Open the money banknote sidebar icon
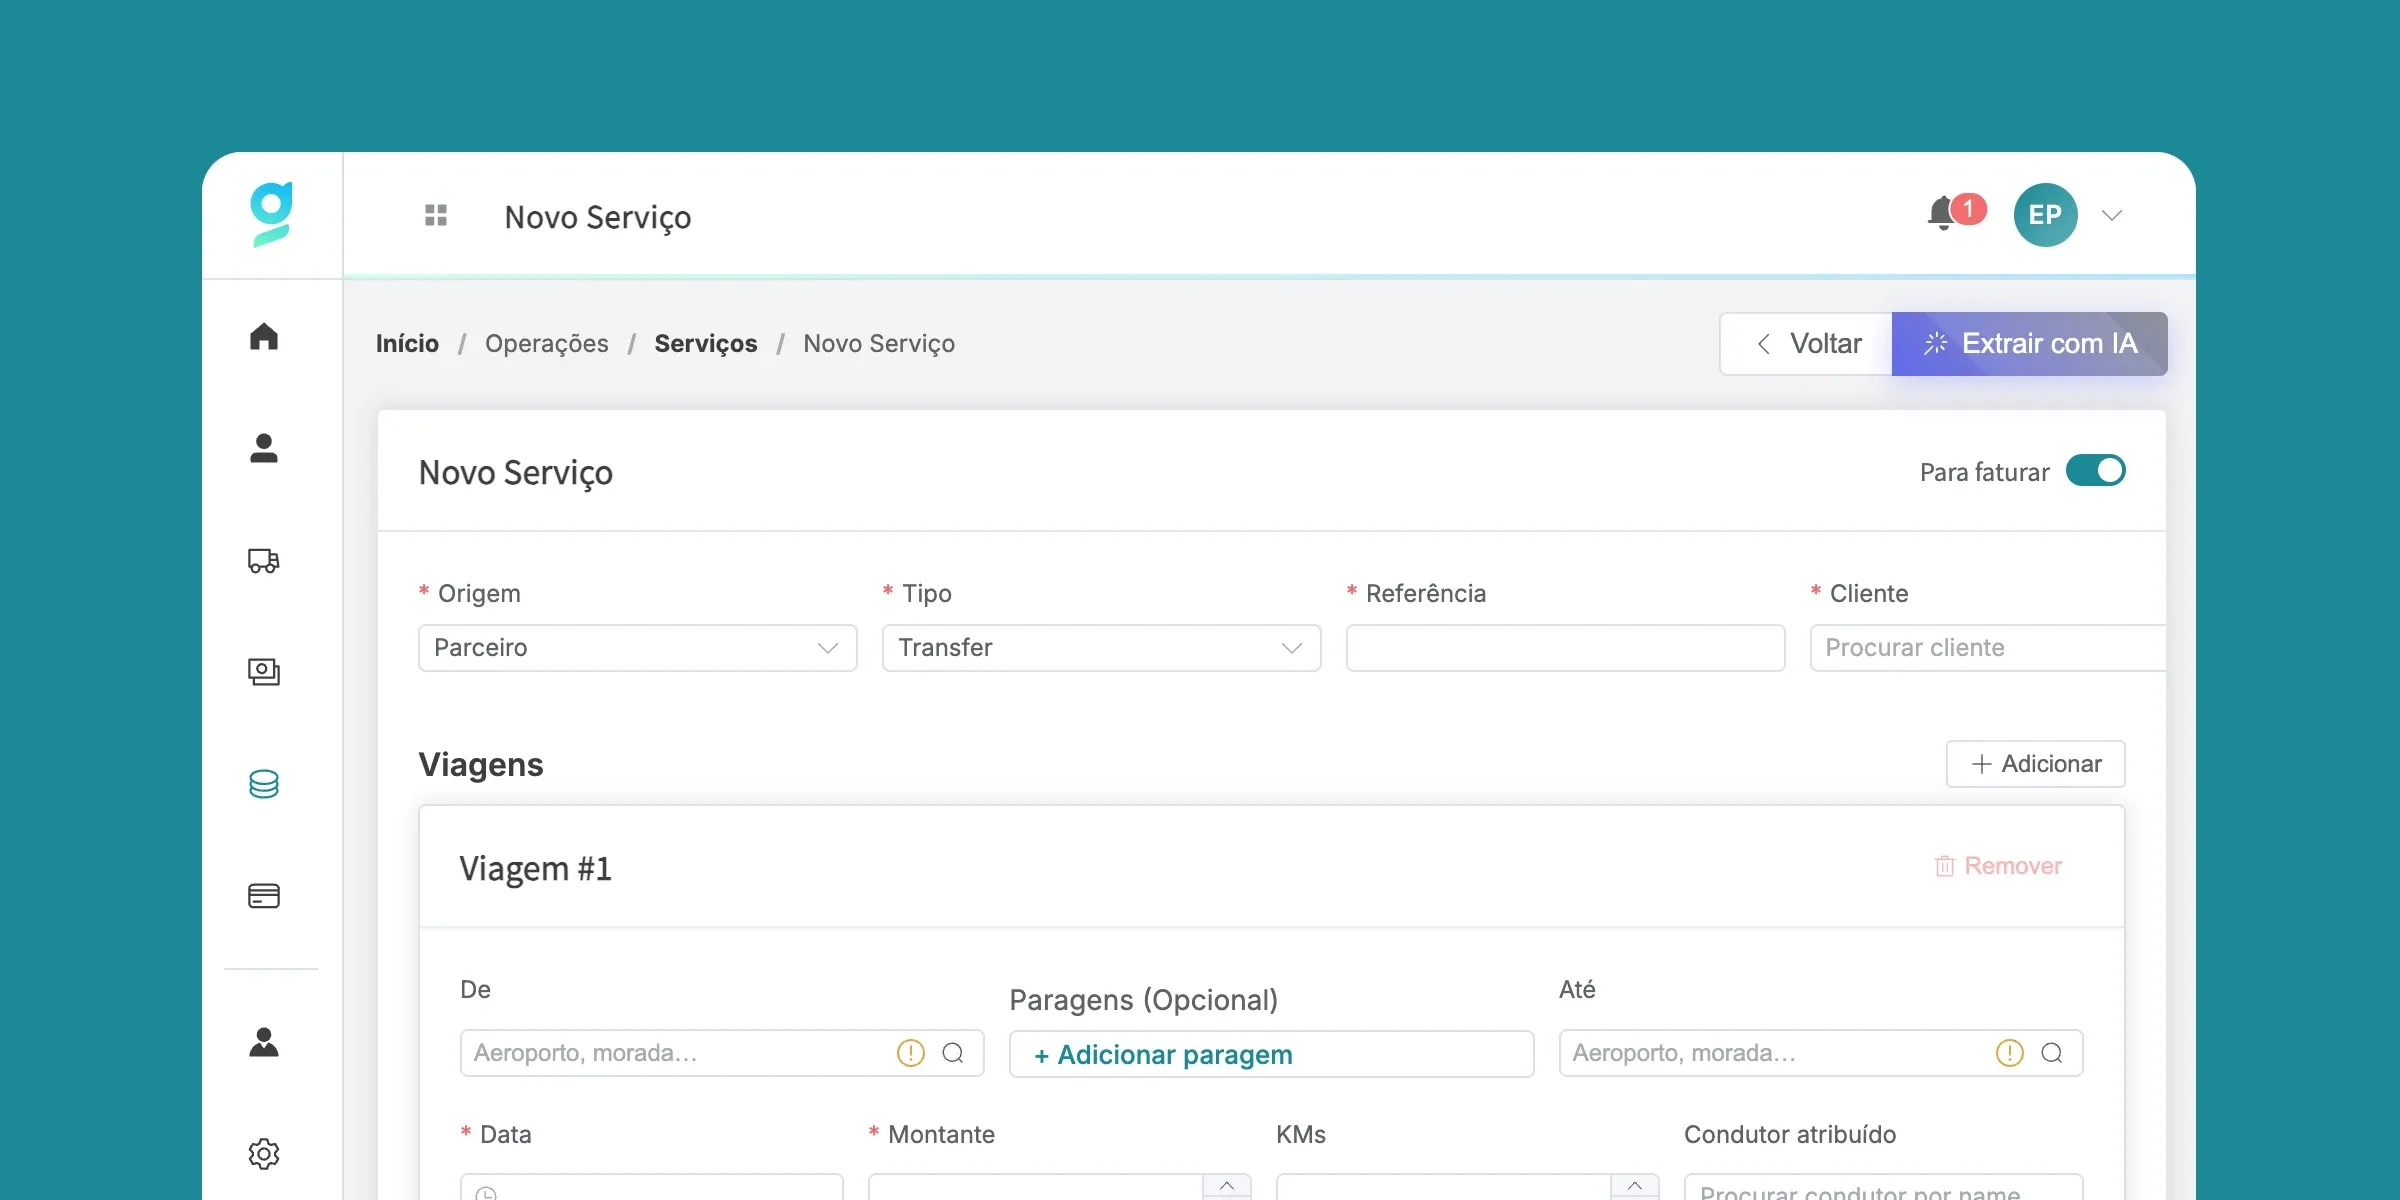Image resolution: width=2400 pixels, height=1200 pixels. tap(264, 672)
